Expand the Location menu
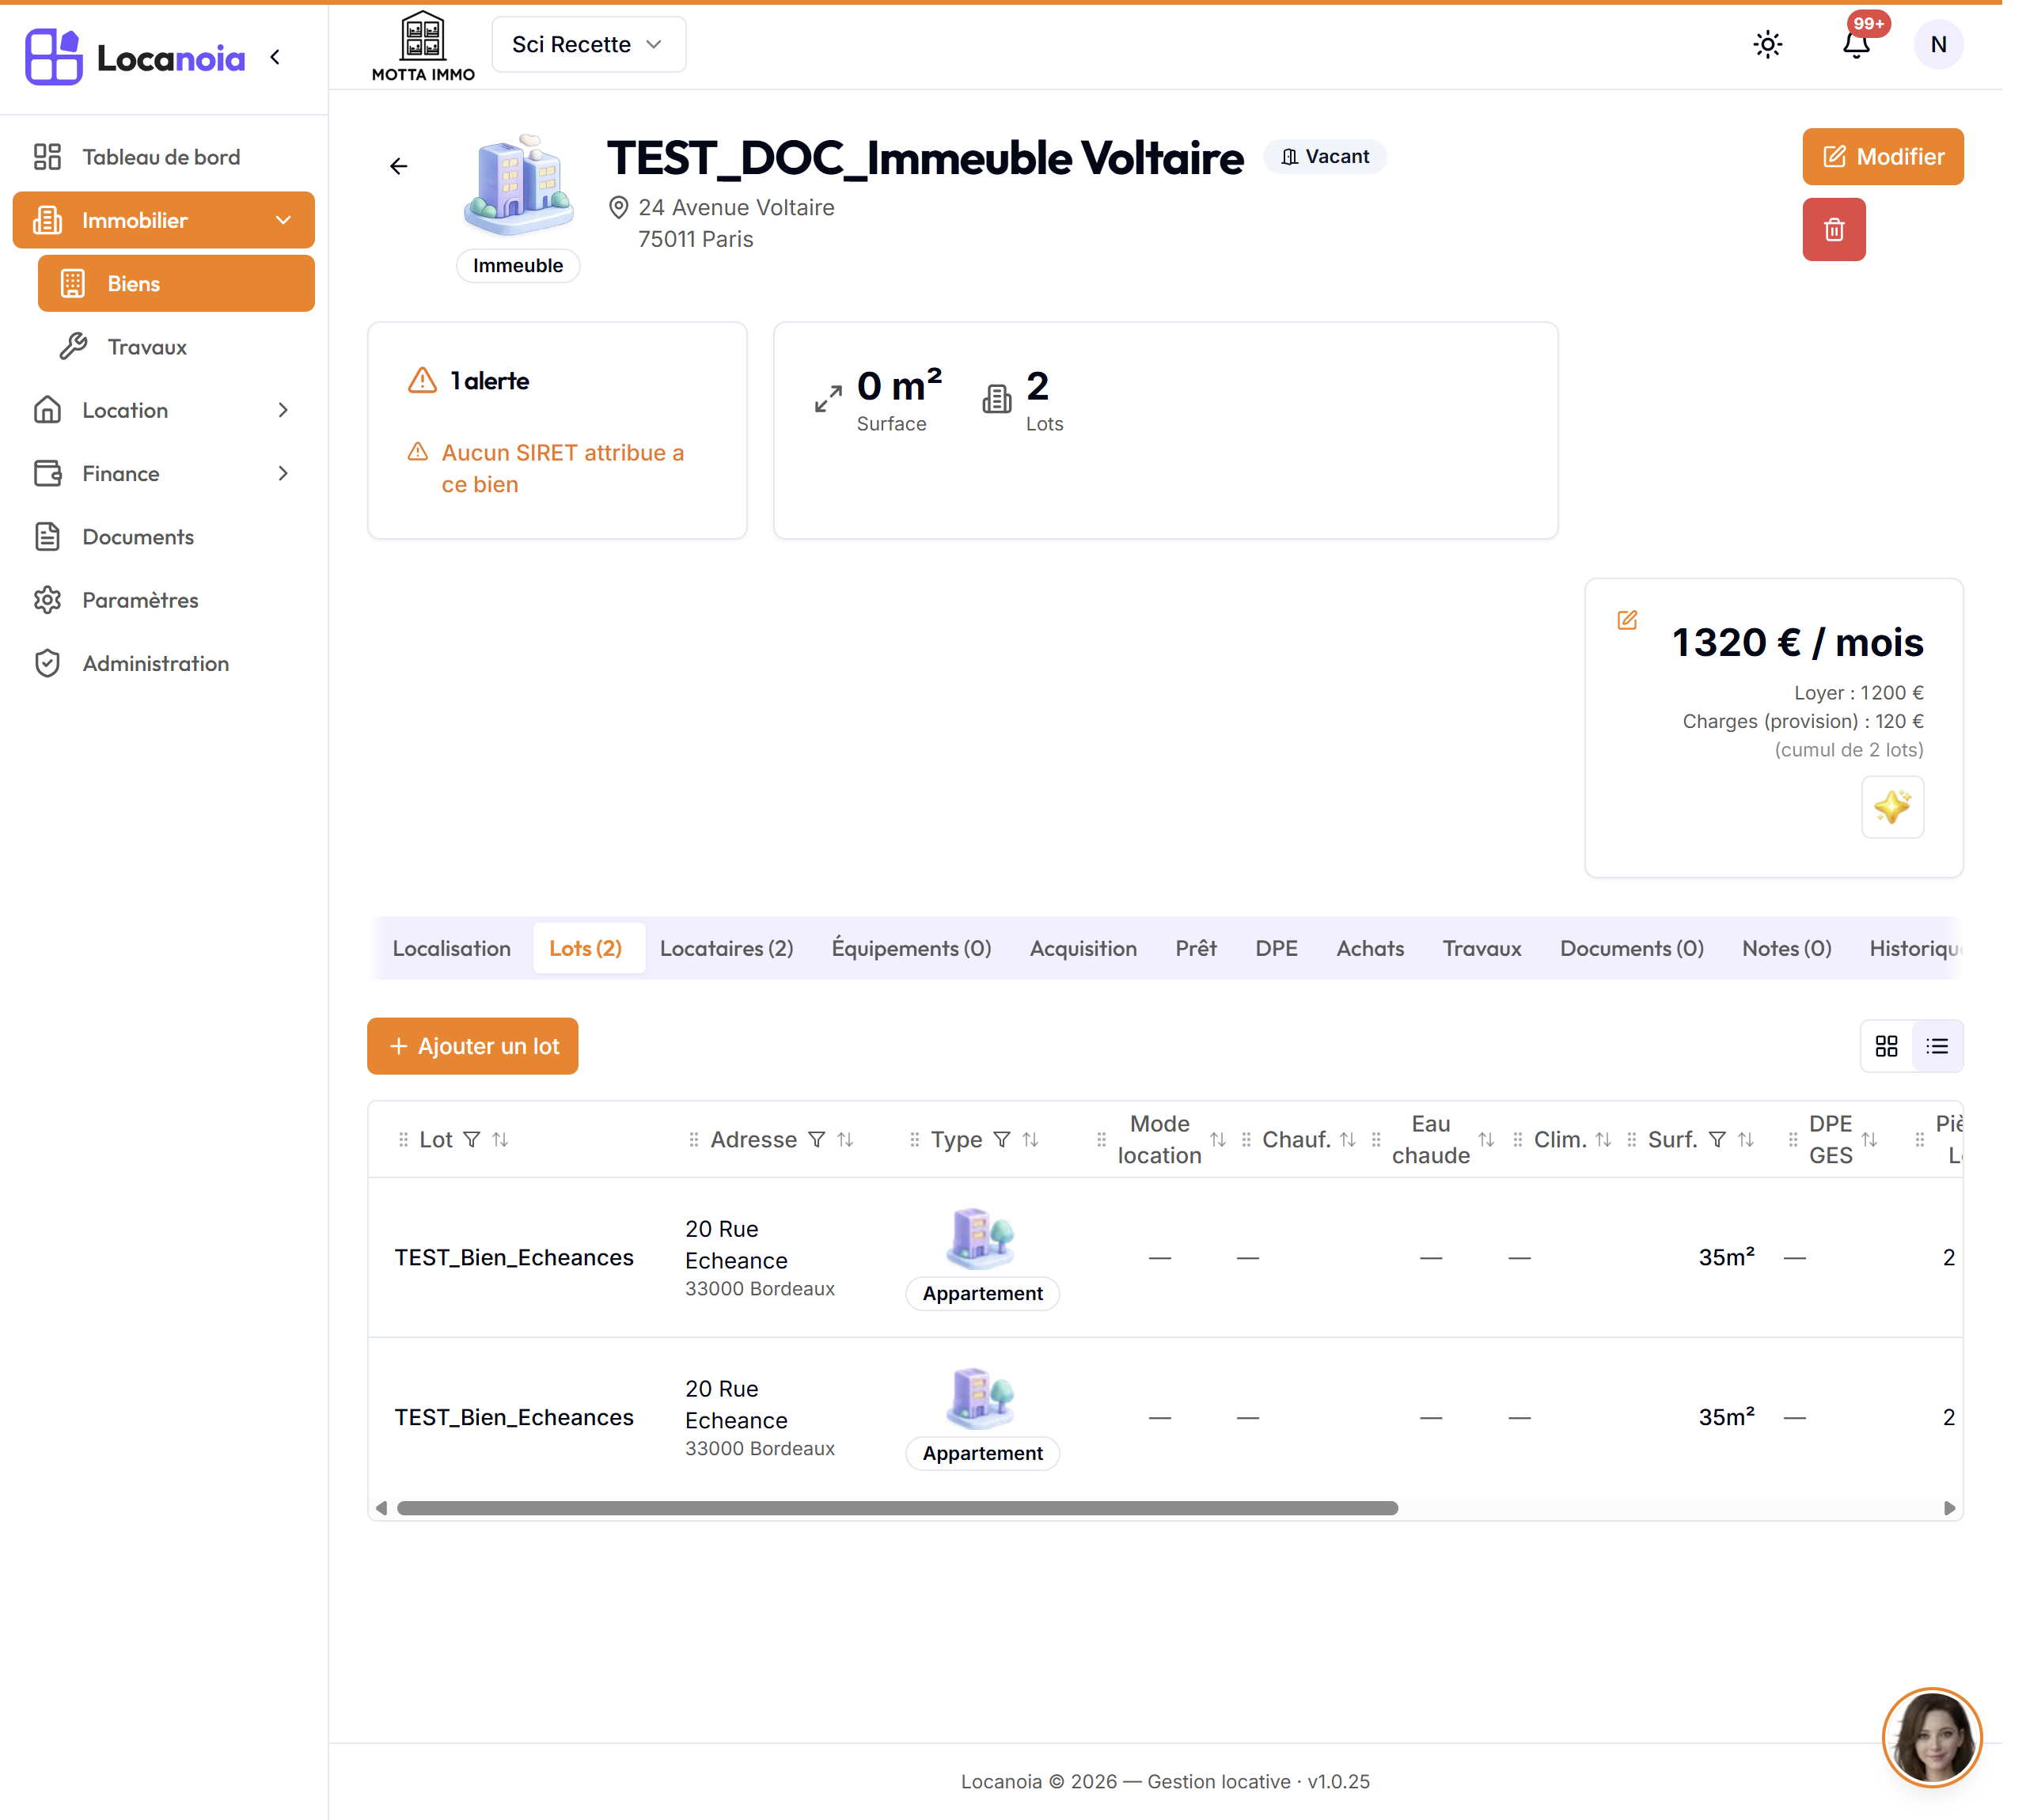The image size is (2026, 1820). 163,410
